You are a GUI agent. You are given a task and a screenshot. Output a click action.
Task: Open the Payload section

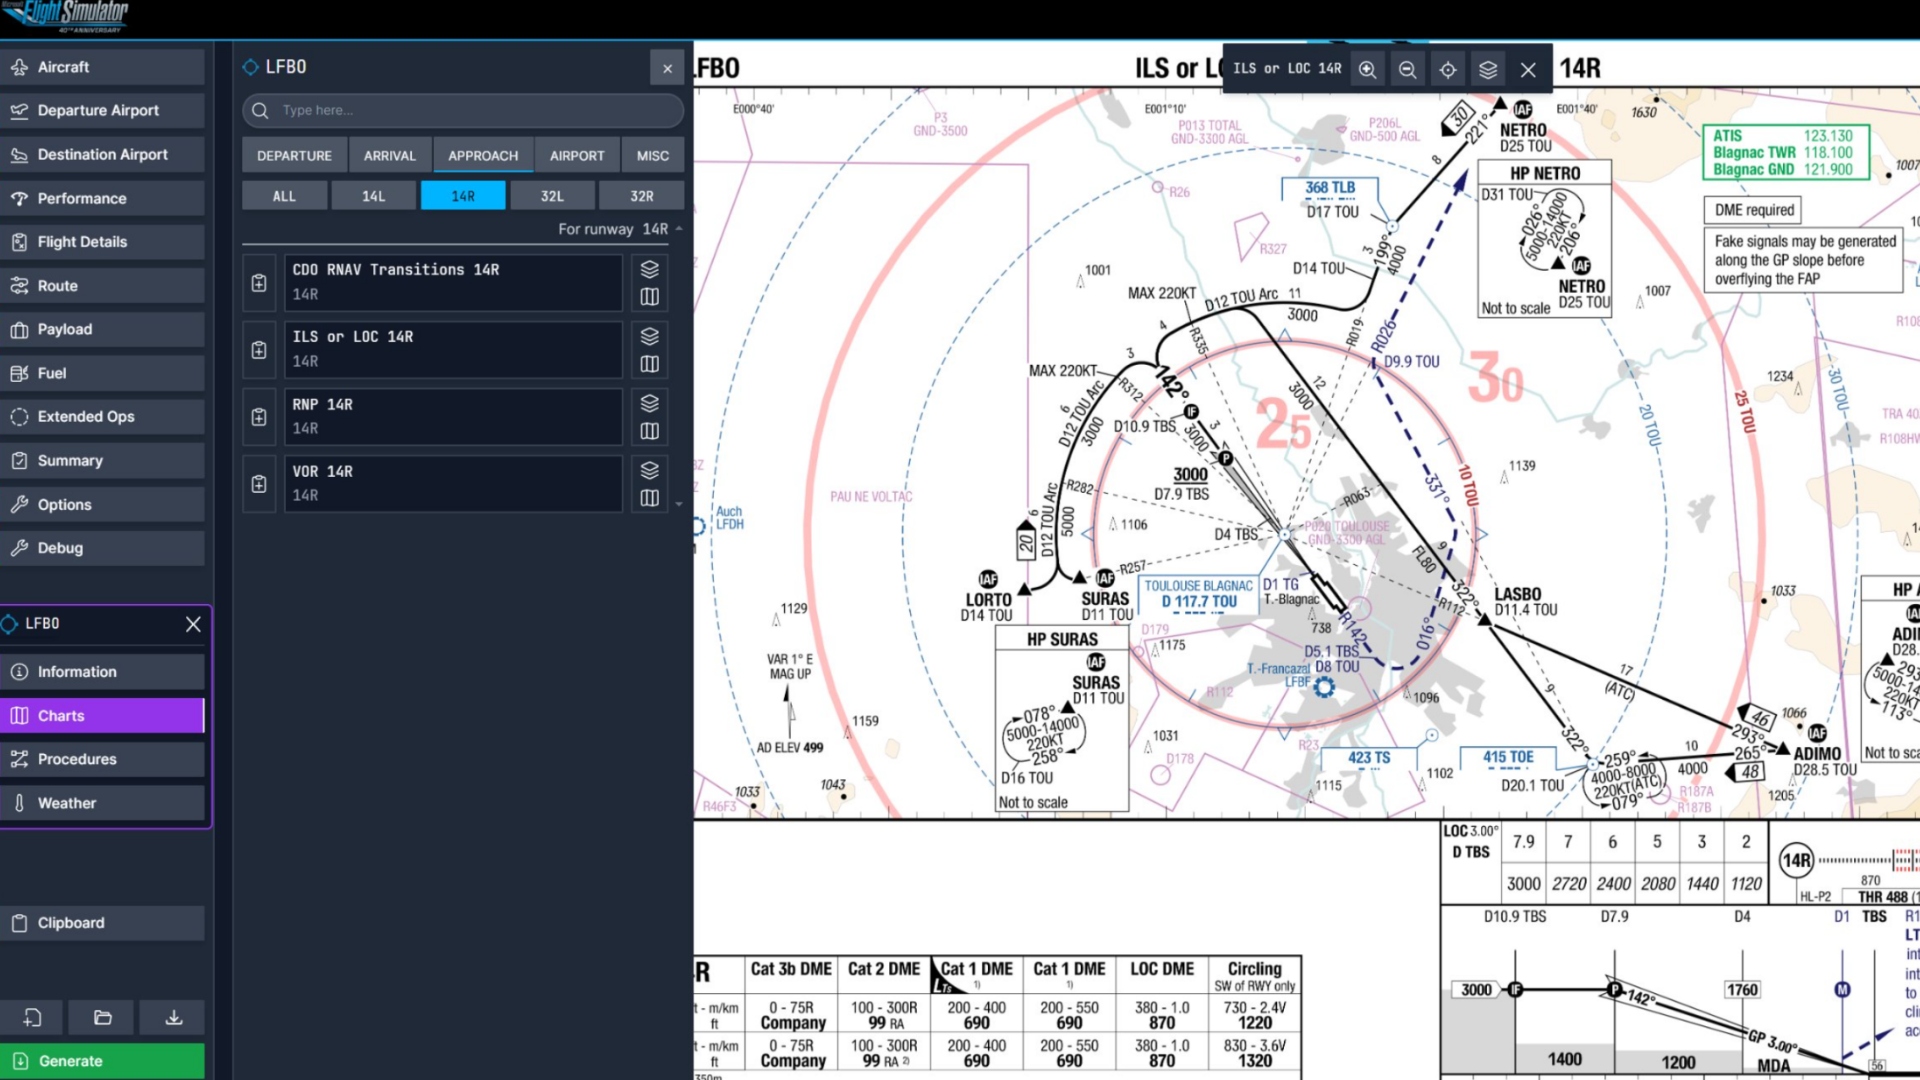[102, 329]
